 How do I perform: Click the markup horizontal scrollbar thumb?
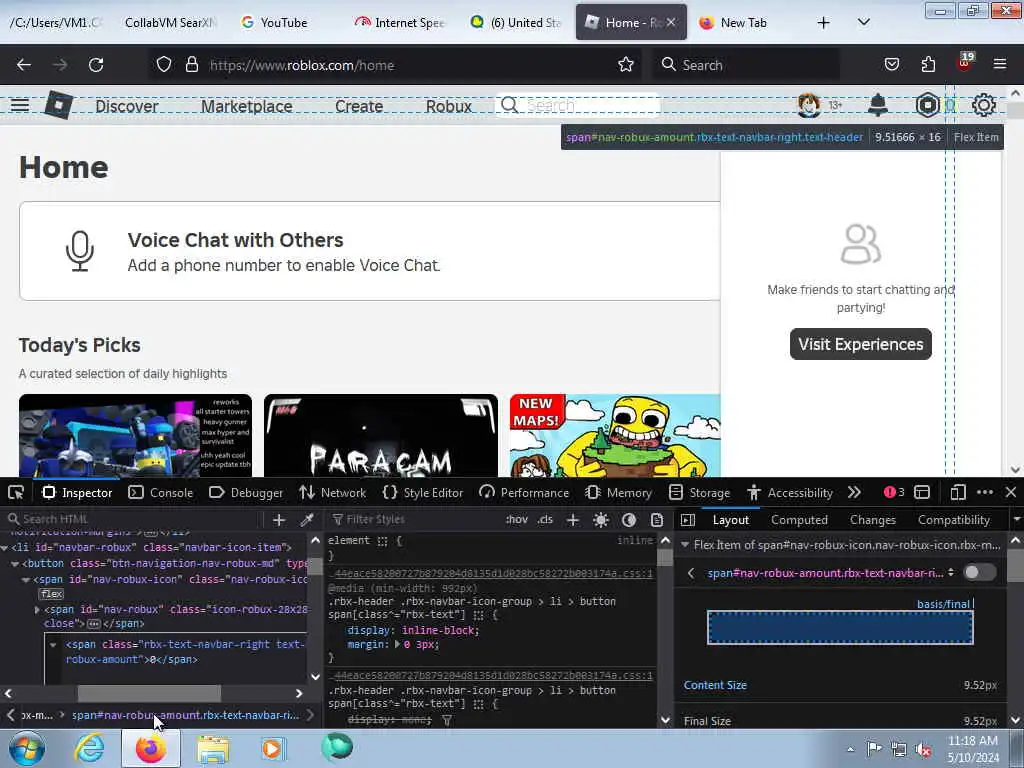150,693
